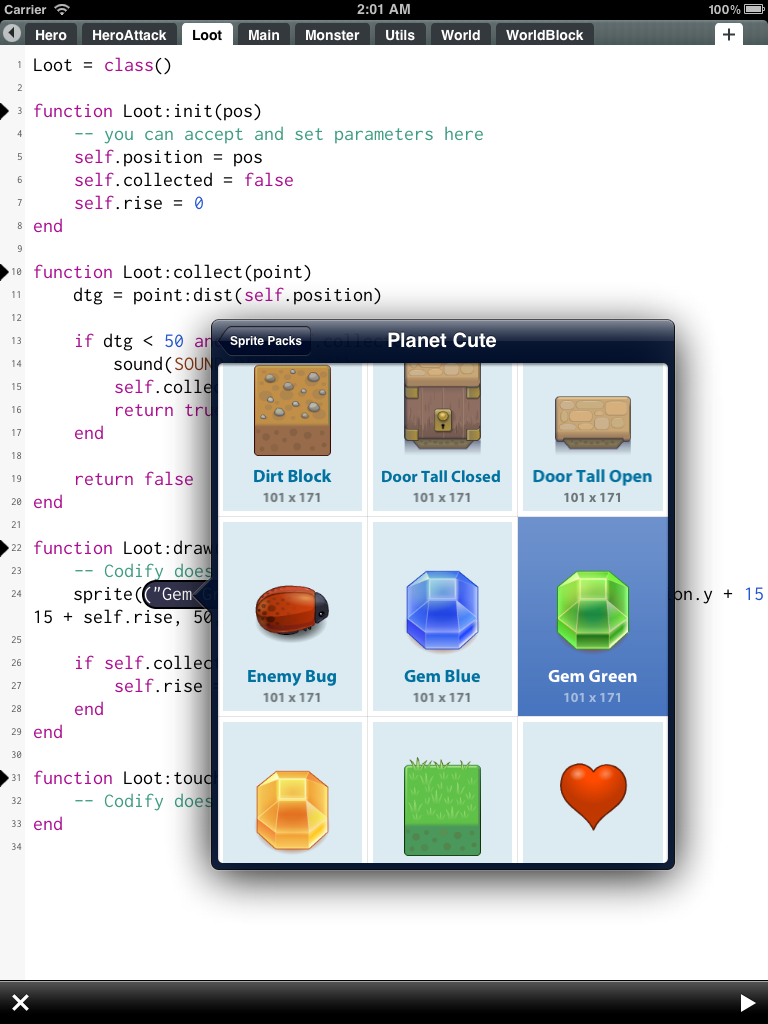Pick the highlighted Gem Green sprite

point(592,616)
